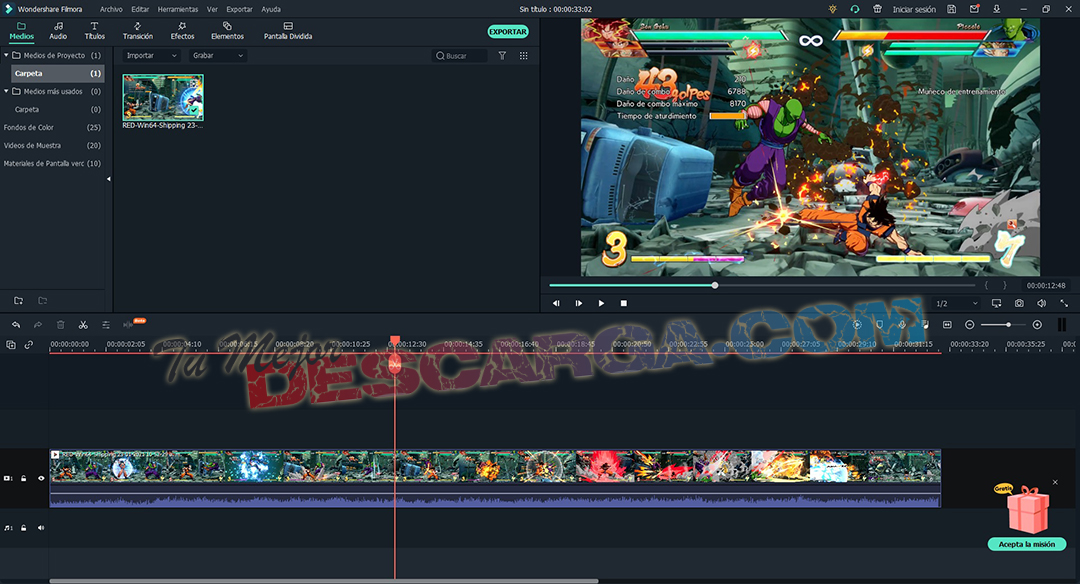Close the Gratis gift popup
Viewport: 1080px width, 584px height.
[1055, 482]
